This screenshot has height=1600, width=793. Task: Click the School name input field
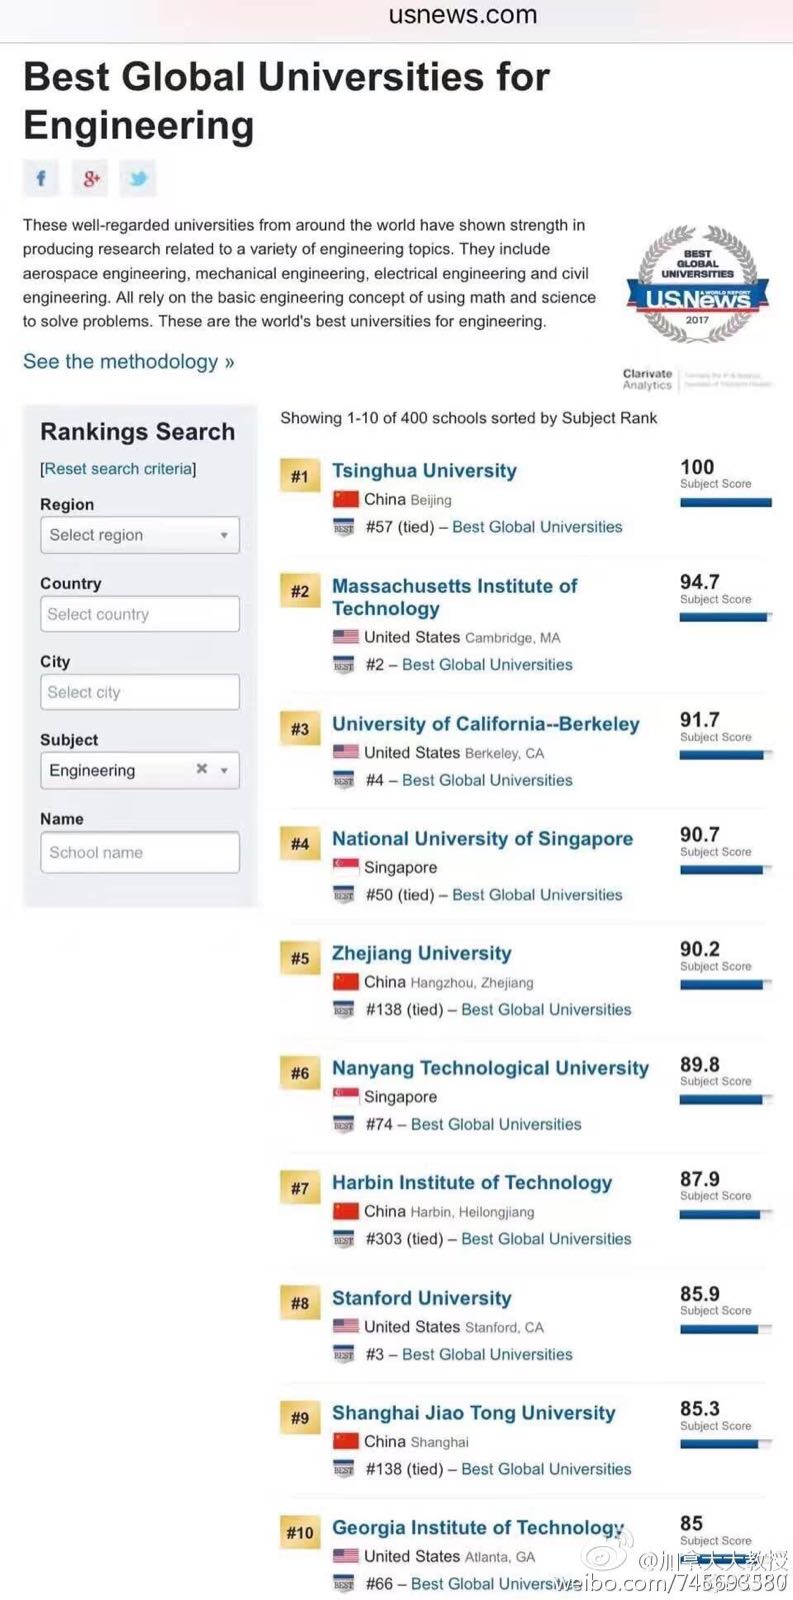140,852
